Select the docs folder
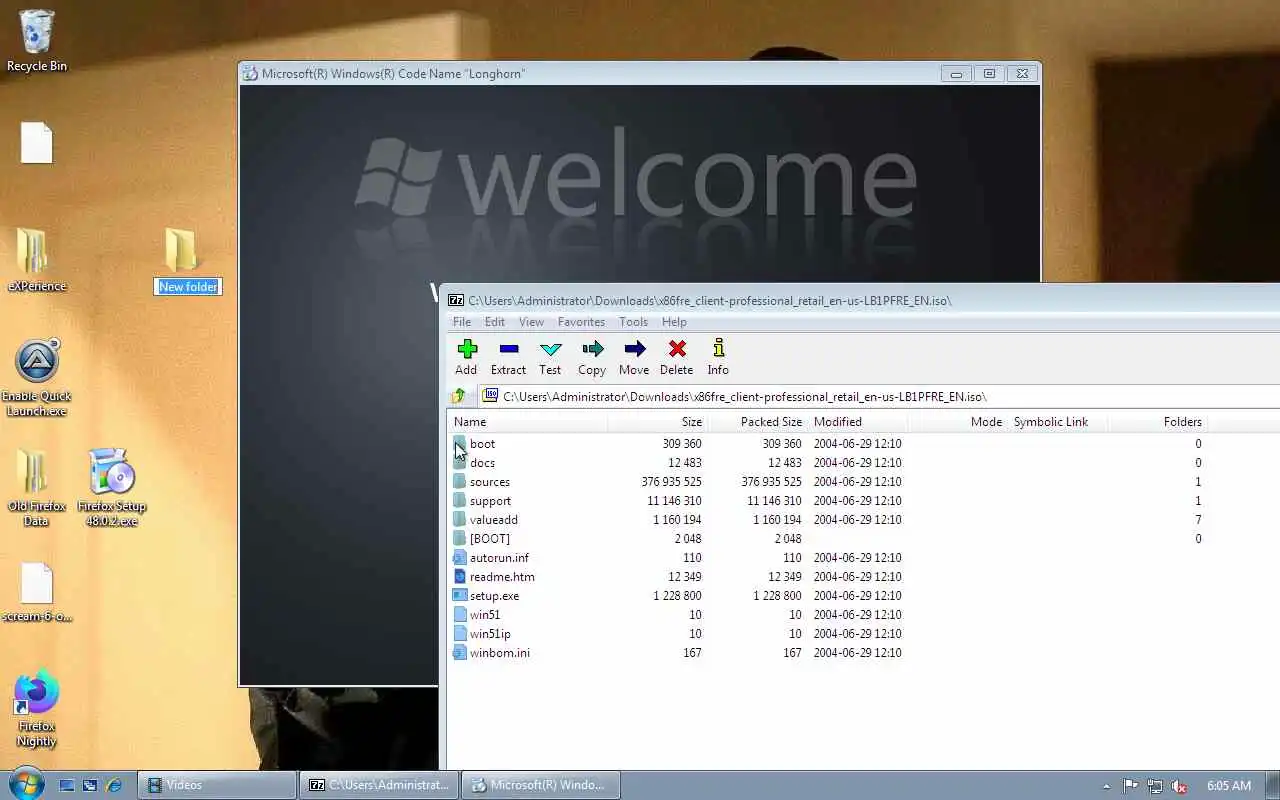1280x800 pixels. tap(482, 463)
